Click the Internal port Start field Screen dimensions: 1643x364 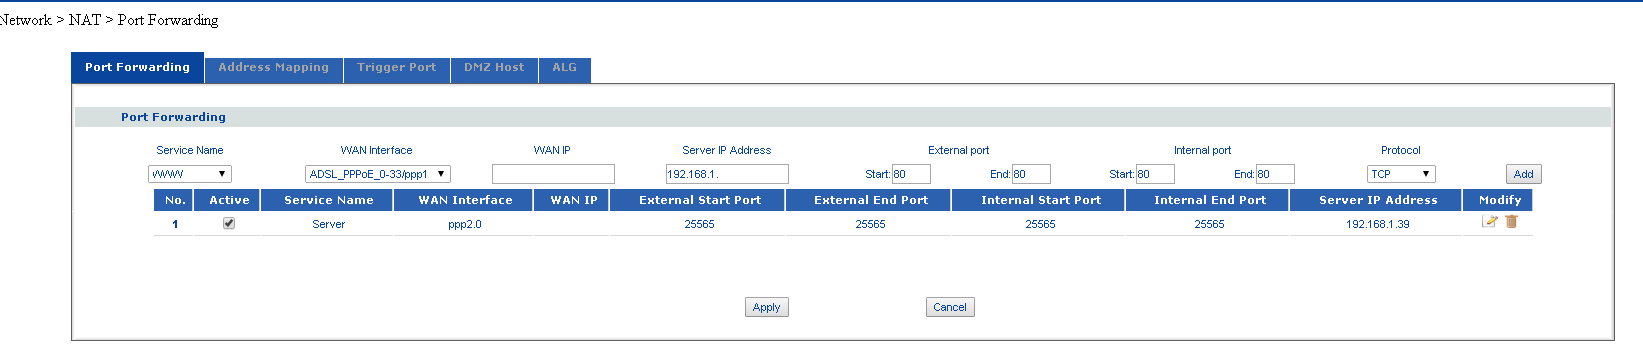pyautogui.click(x=1155, y=174)
